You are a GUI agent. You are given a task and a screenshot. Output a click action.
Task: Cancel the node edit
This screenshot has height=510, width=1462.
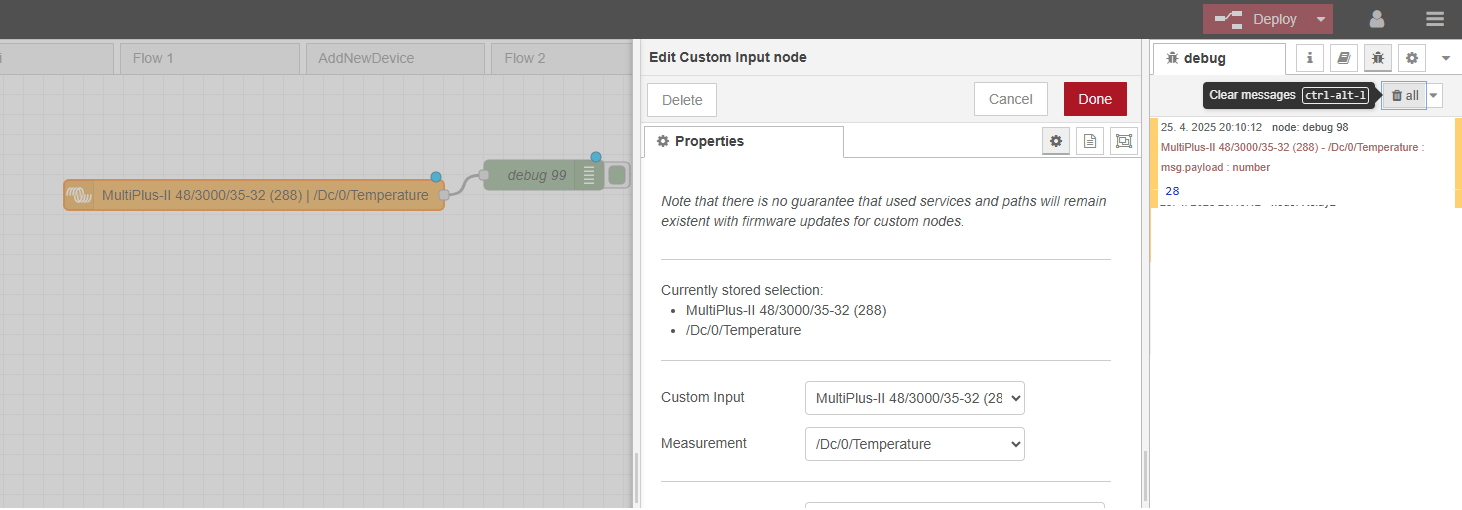1010,99
